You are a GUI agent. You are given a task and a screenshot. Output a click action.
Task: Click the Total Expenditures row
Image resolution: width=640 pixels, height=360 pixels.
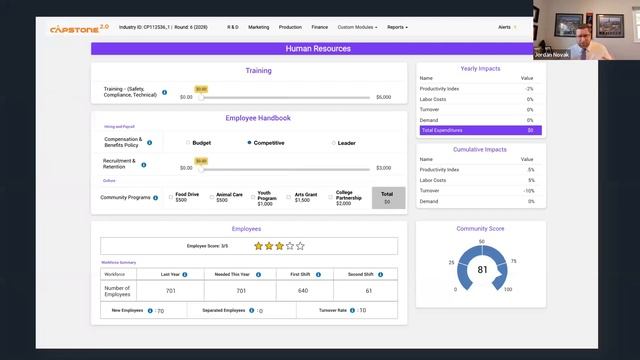(481, 130)
